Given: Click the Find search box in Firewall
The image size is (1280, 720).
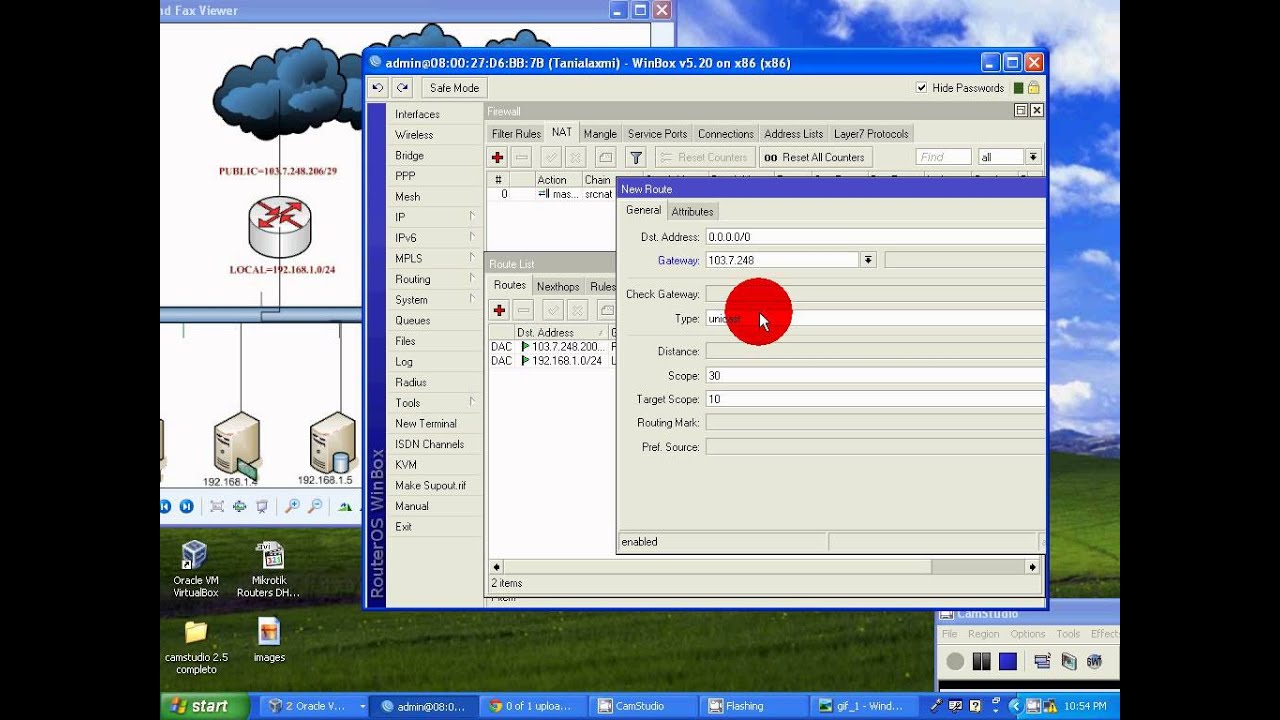Looking at the screenshot, I should coord(943,157).
